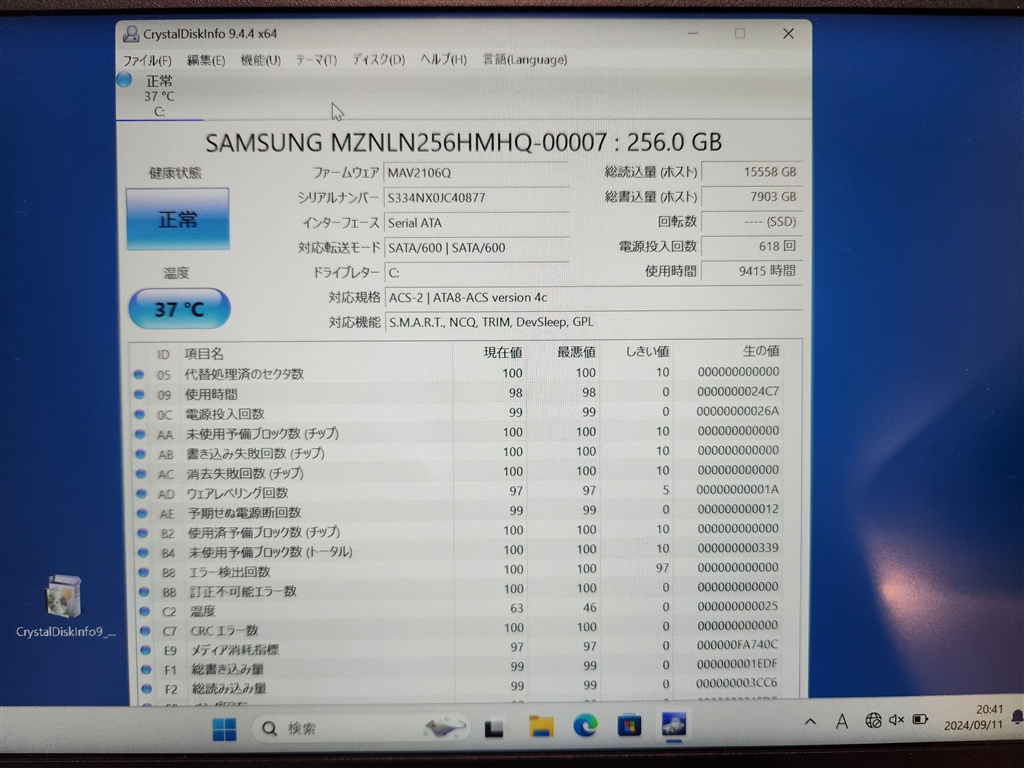Click the status dot for row AB 書き込み失敗回数

coord(141,453)
